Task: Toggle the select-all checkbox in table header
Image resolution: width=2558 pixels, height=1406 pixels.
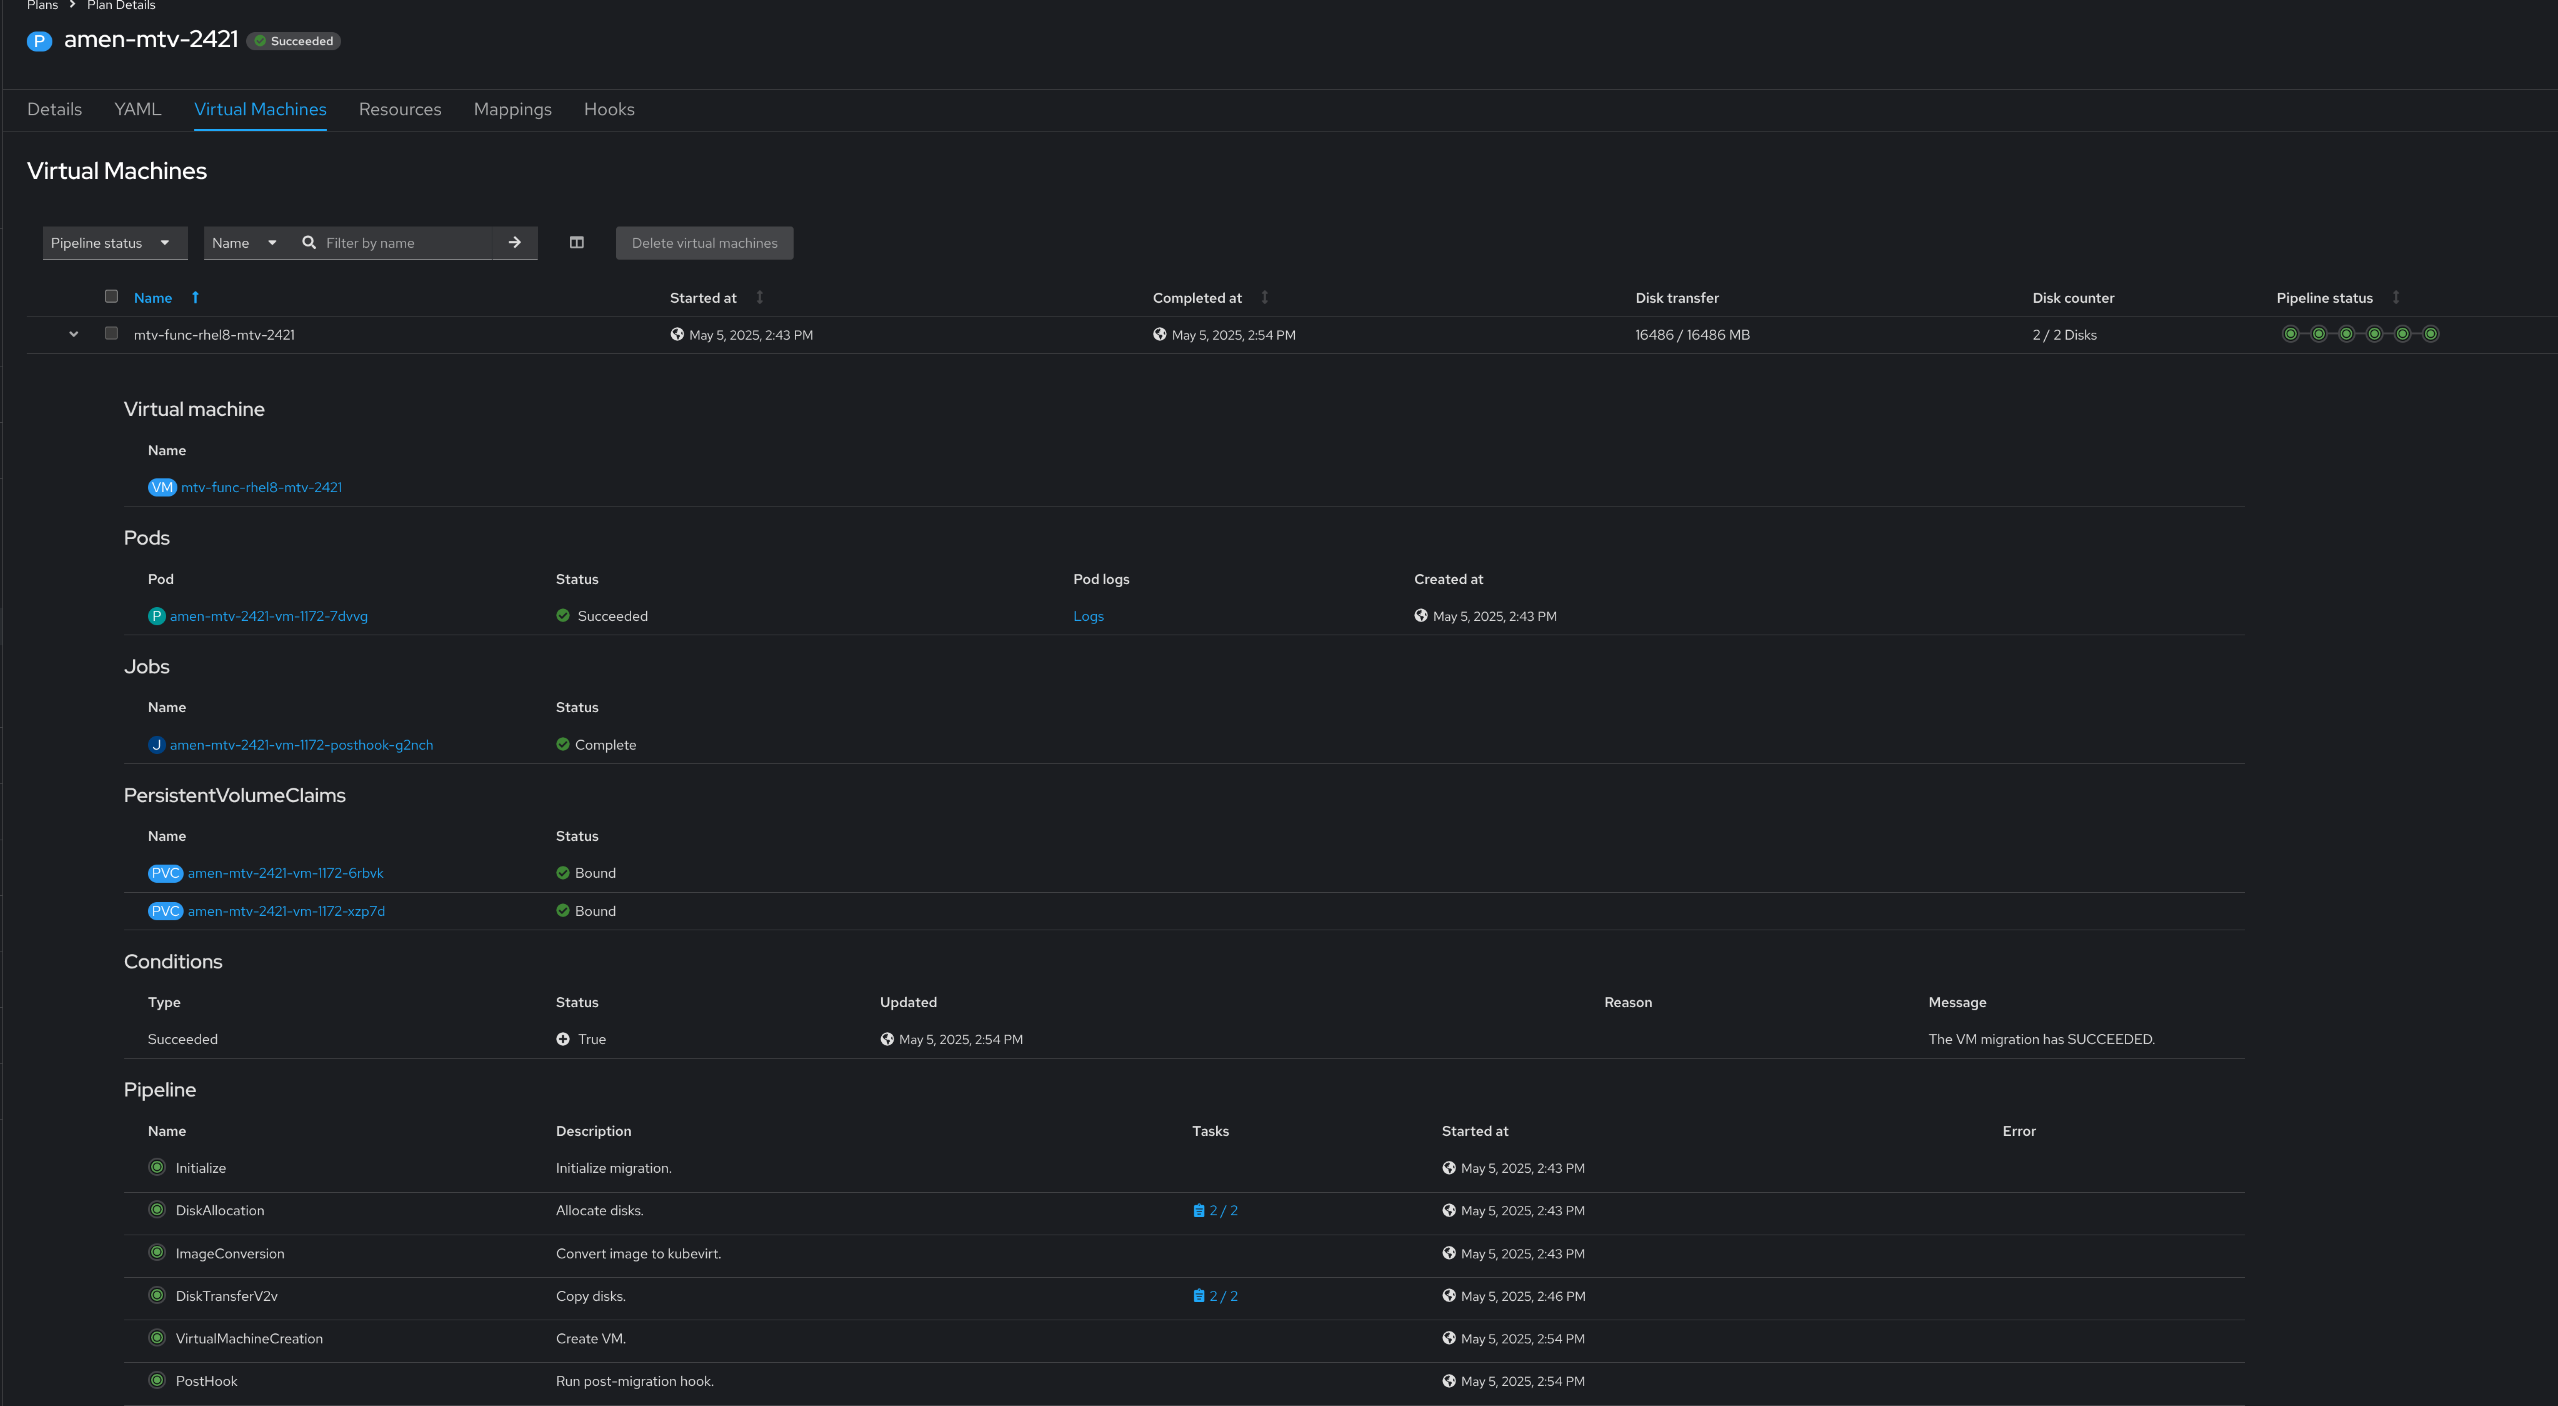Action: pyautogui.click(x=112, y=296)
